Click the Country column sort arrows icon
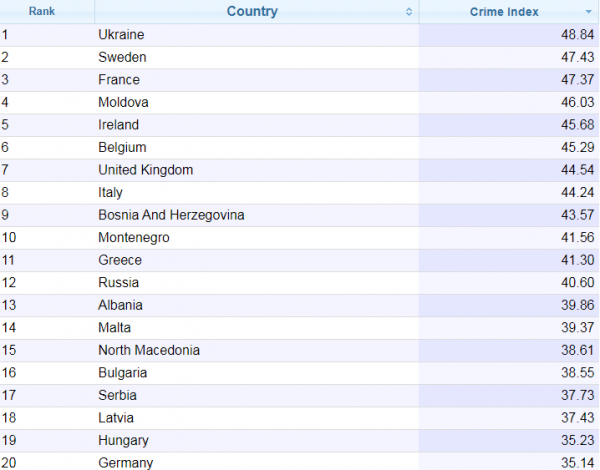 pos(409,12)
